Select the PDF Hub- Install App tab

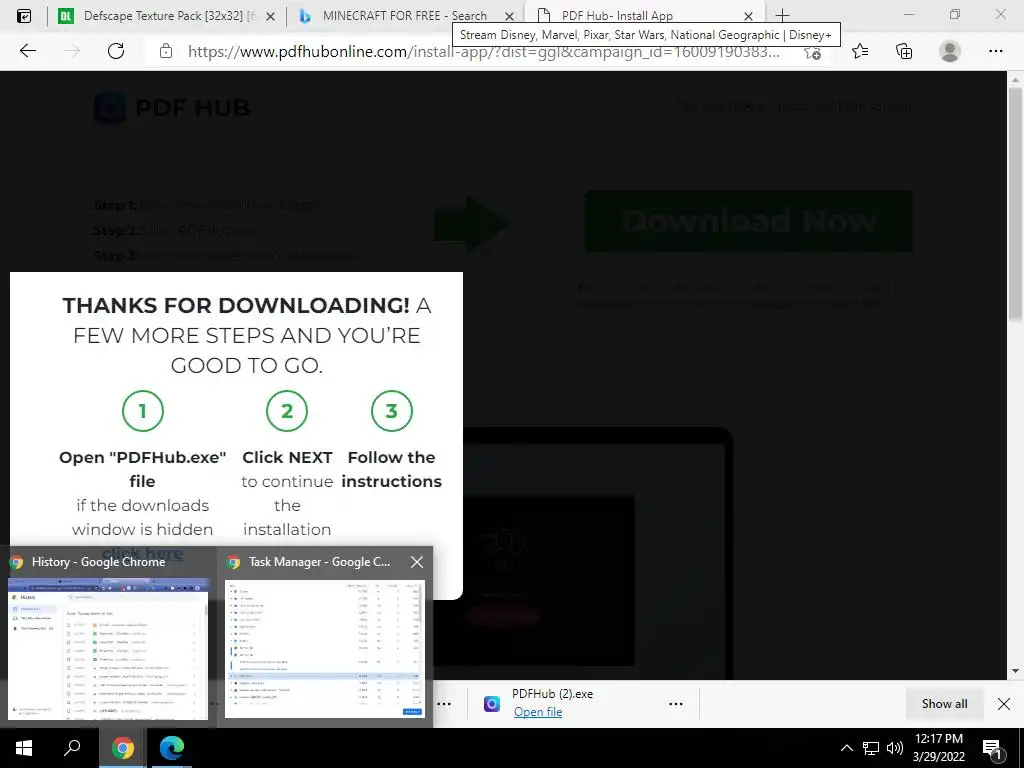tap(643, 16)
